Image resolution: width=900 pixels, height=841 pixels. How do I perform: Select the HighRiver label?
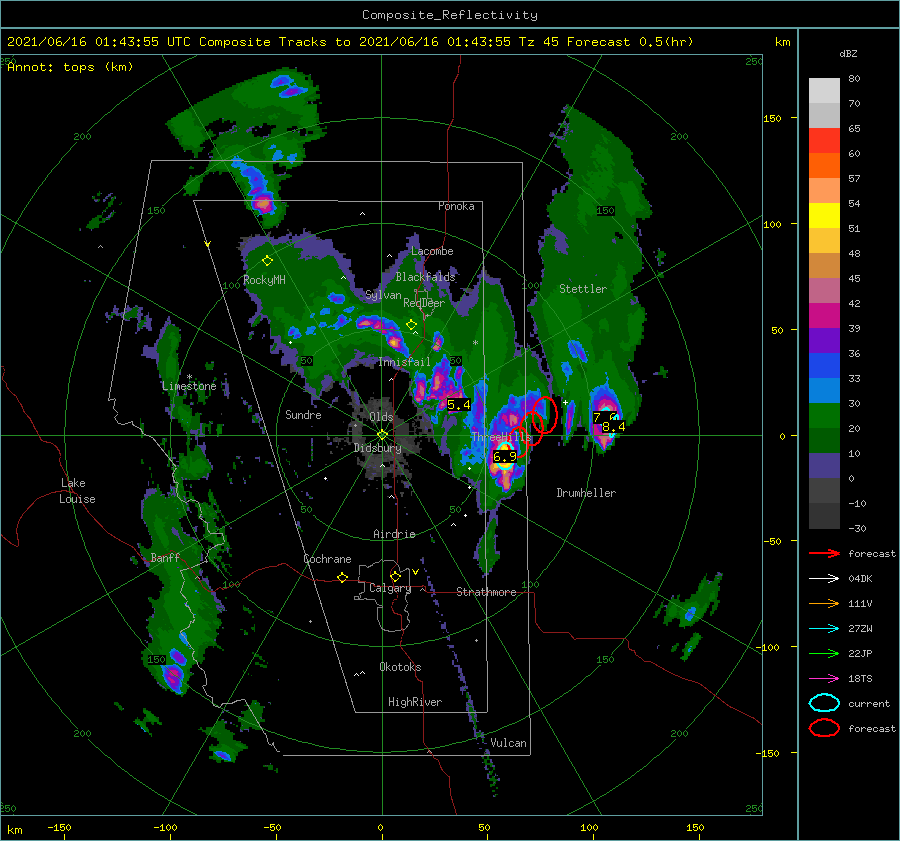click(x=415, y=702)
